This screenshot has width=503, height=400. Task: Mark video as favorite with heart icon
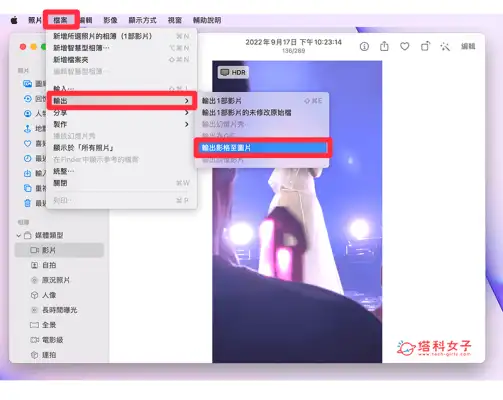405,46
